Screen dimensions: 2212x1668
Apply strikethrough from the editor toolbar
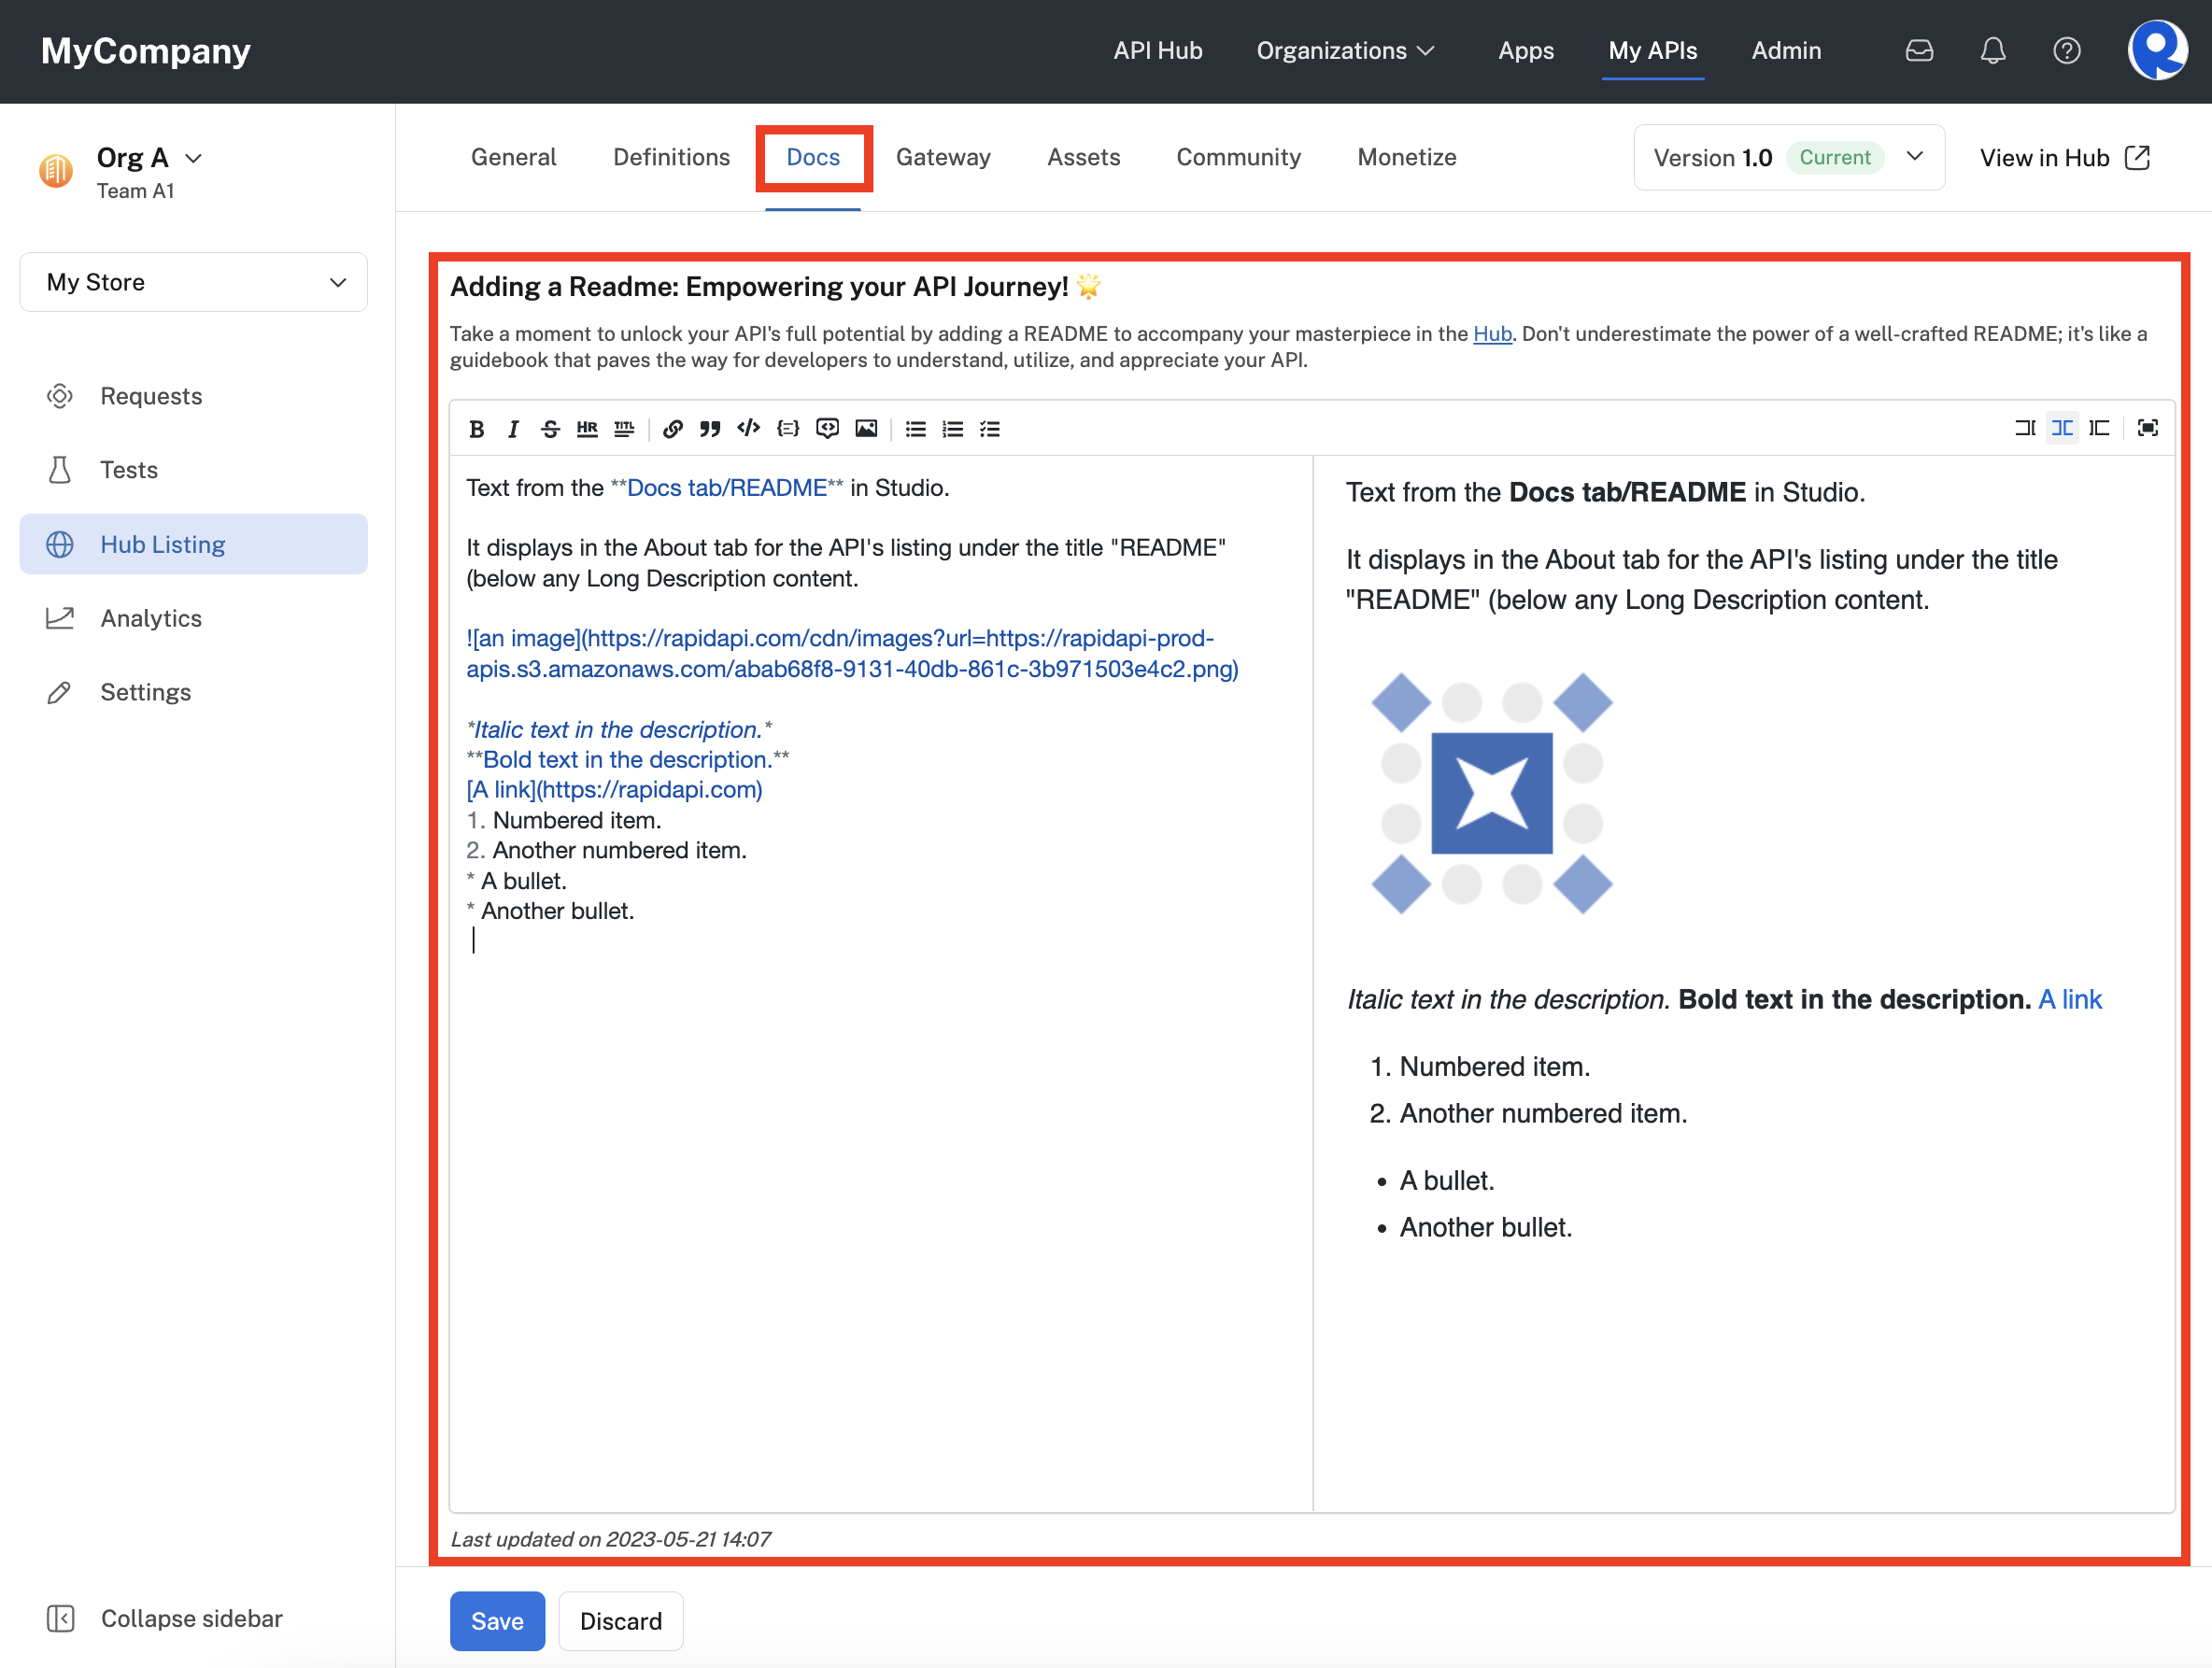coord(550,429)
